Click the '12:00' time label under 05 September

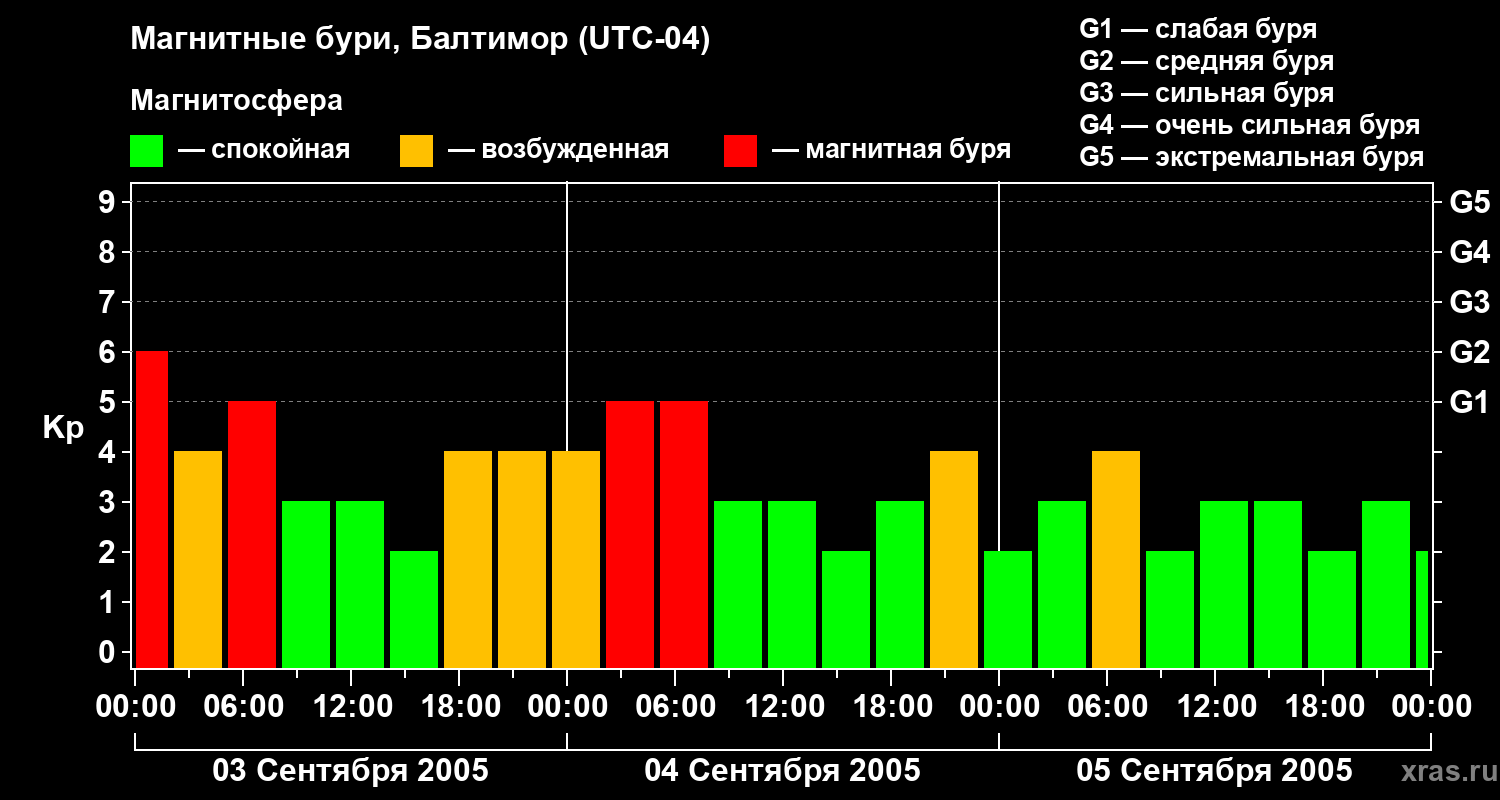coord(1215,707)
